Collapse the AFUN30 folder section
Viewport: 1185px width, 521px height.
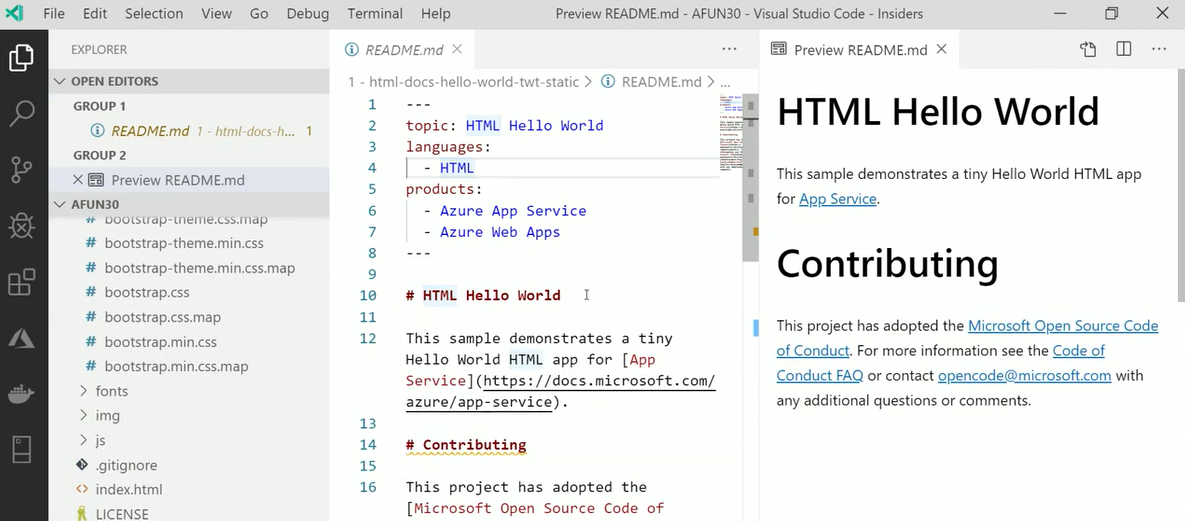(x=189, y=204)
